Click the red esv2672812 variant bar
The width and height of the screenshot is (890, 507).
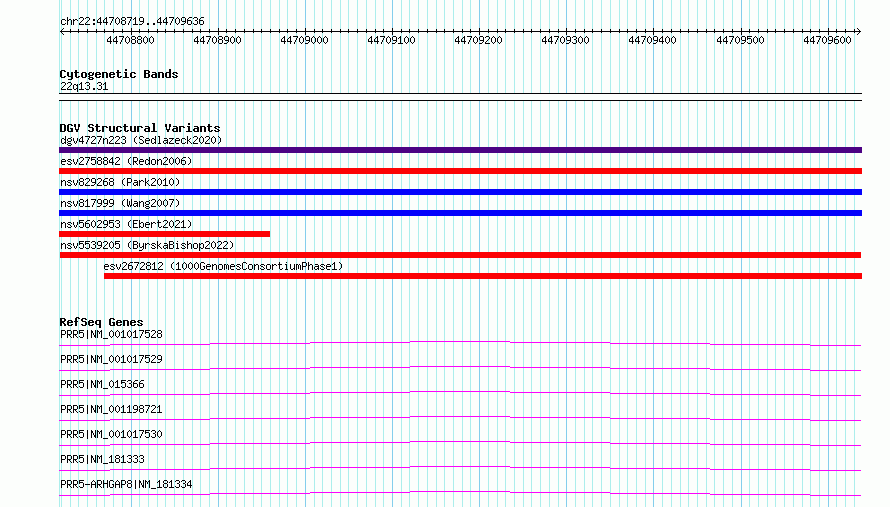click(x=483, y=276)
